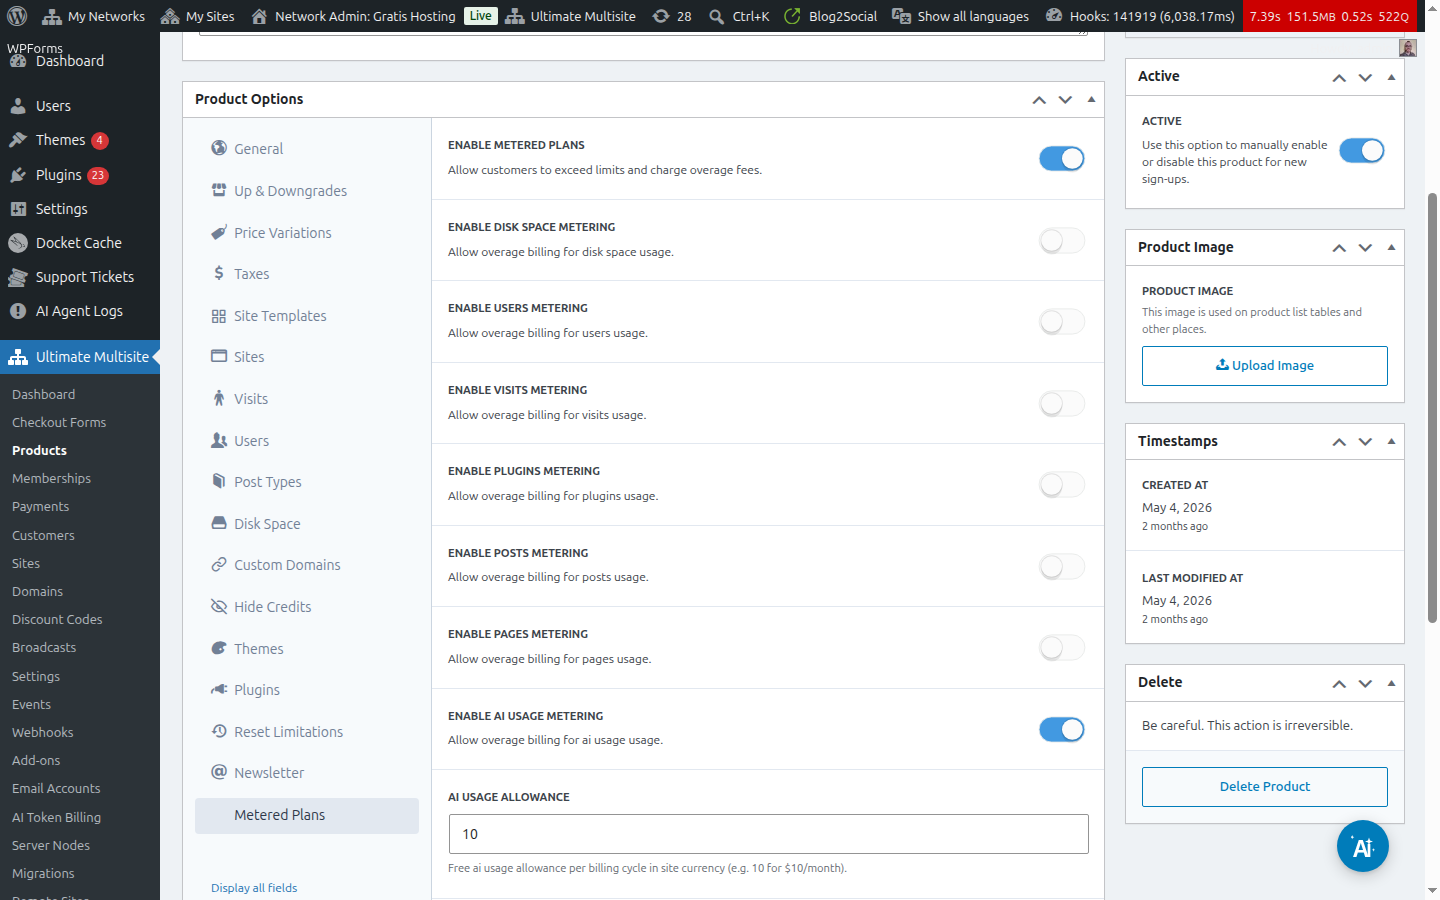Click the Reset Limitations history icon

point(219,731)
